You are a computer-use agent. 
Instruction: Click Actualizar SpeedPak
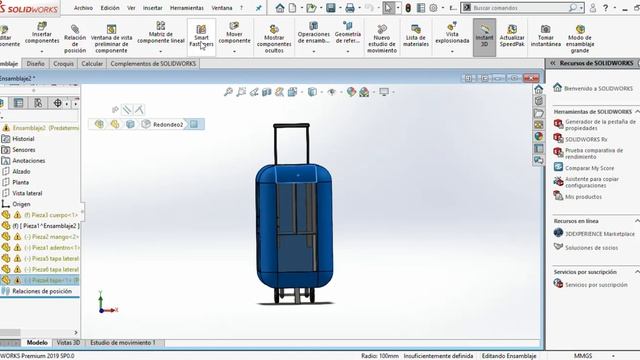coord(512,36)
